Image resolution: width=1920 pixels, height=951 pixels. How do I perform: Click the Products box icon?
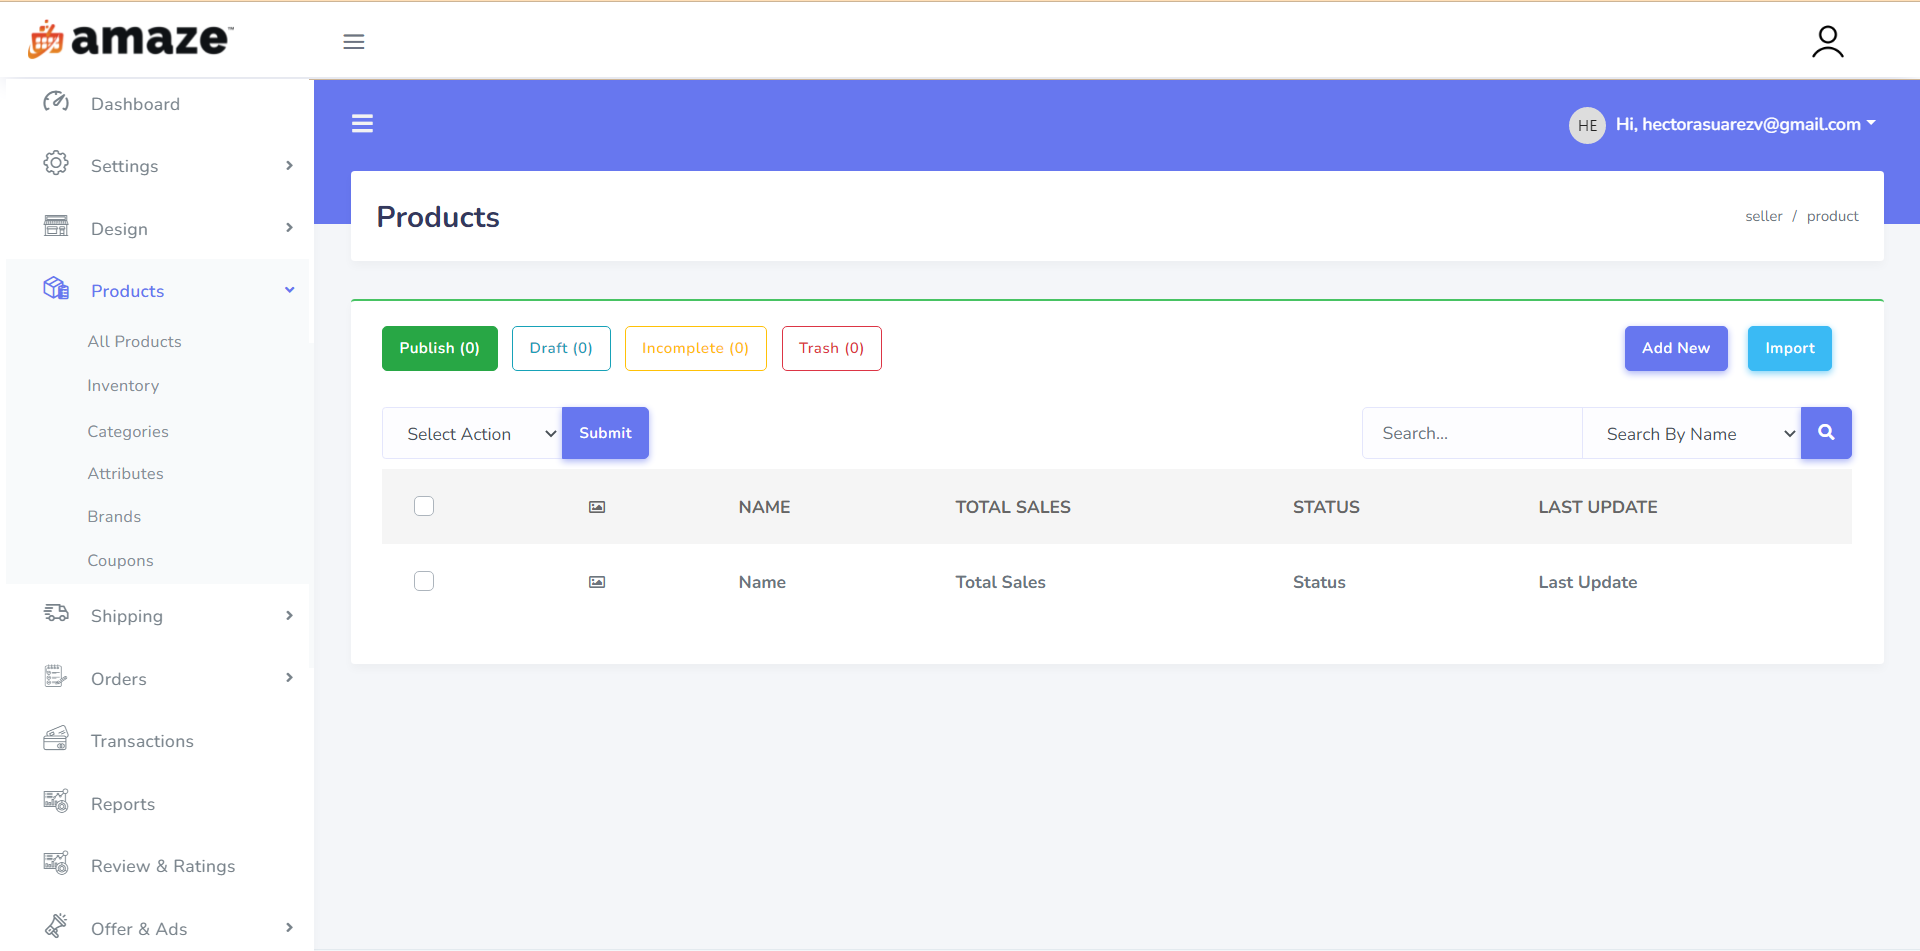click(x=56, y=289)
